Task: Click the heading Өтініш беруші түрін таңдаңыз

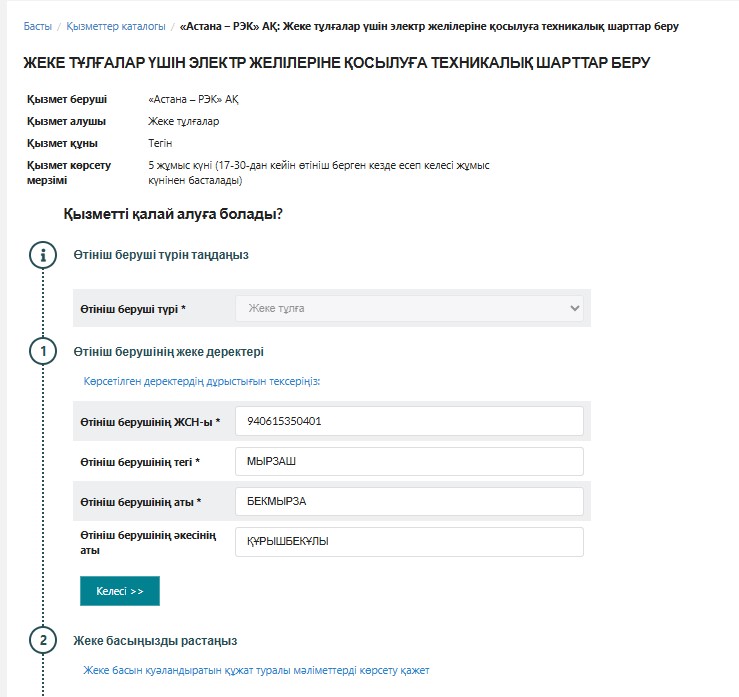Action: coord(160,255)
